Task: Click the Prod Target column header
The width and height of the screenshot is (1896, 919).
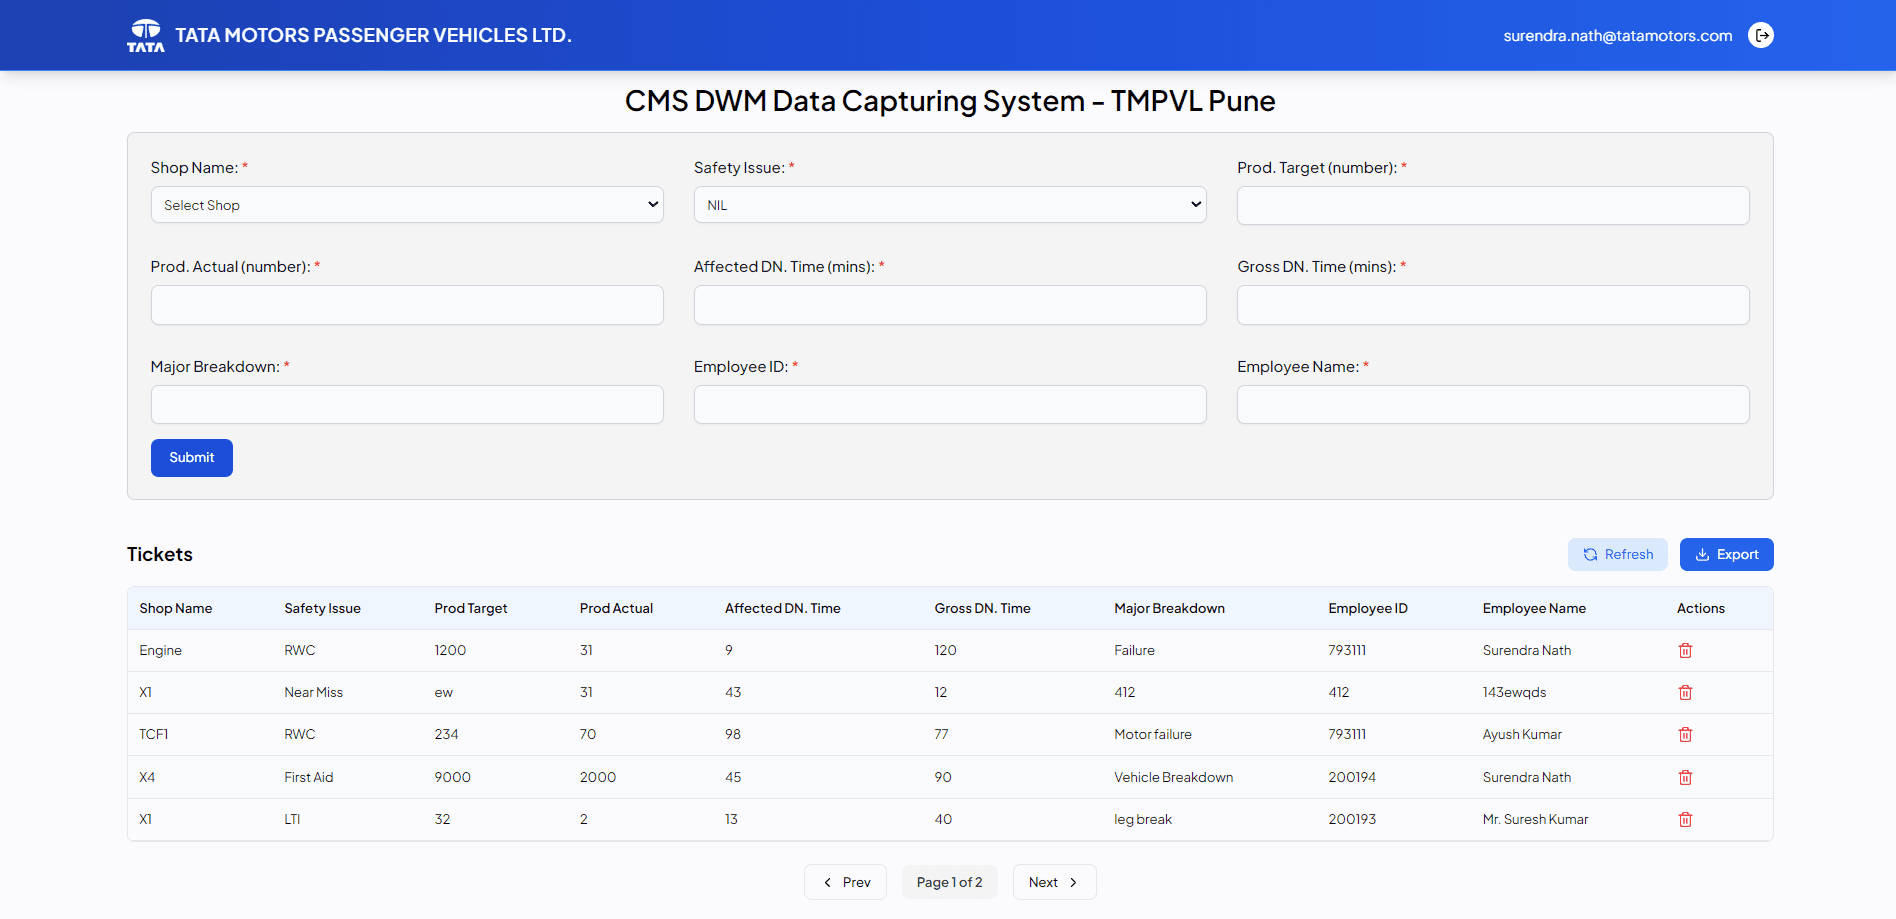Action: (471, 608)
